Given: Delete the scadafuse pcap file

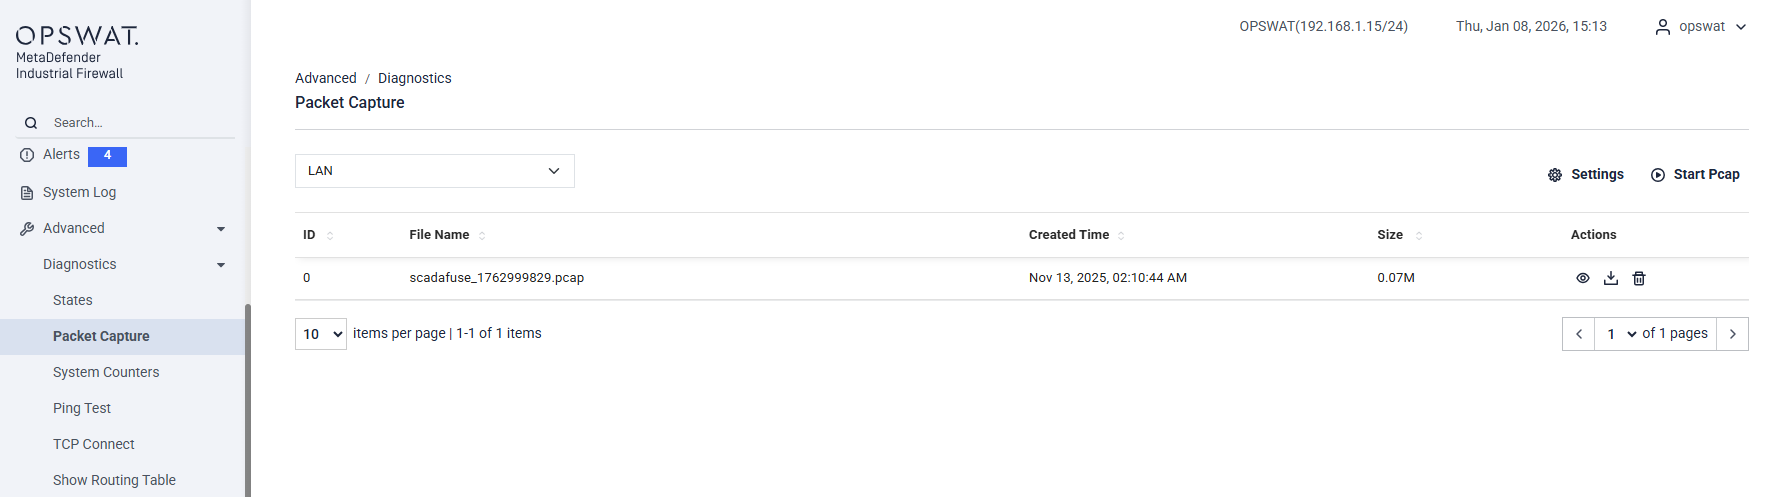Looking at the screenshot, I should (1639, 278).
